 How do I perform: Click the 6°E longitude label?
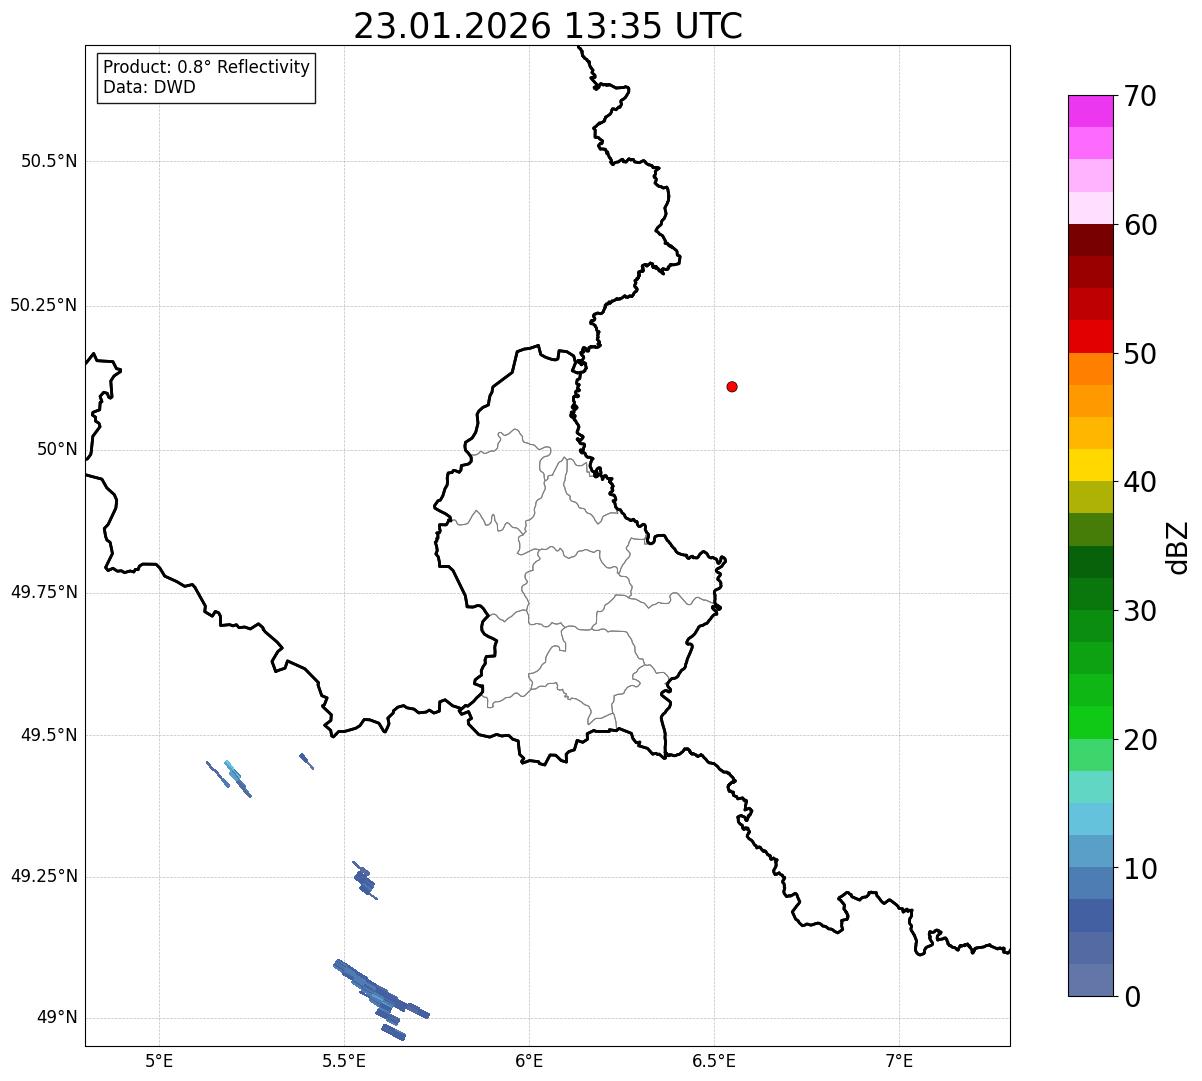[x=529, y=1060]
